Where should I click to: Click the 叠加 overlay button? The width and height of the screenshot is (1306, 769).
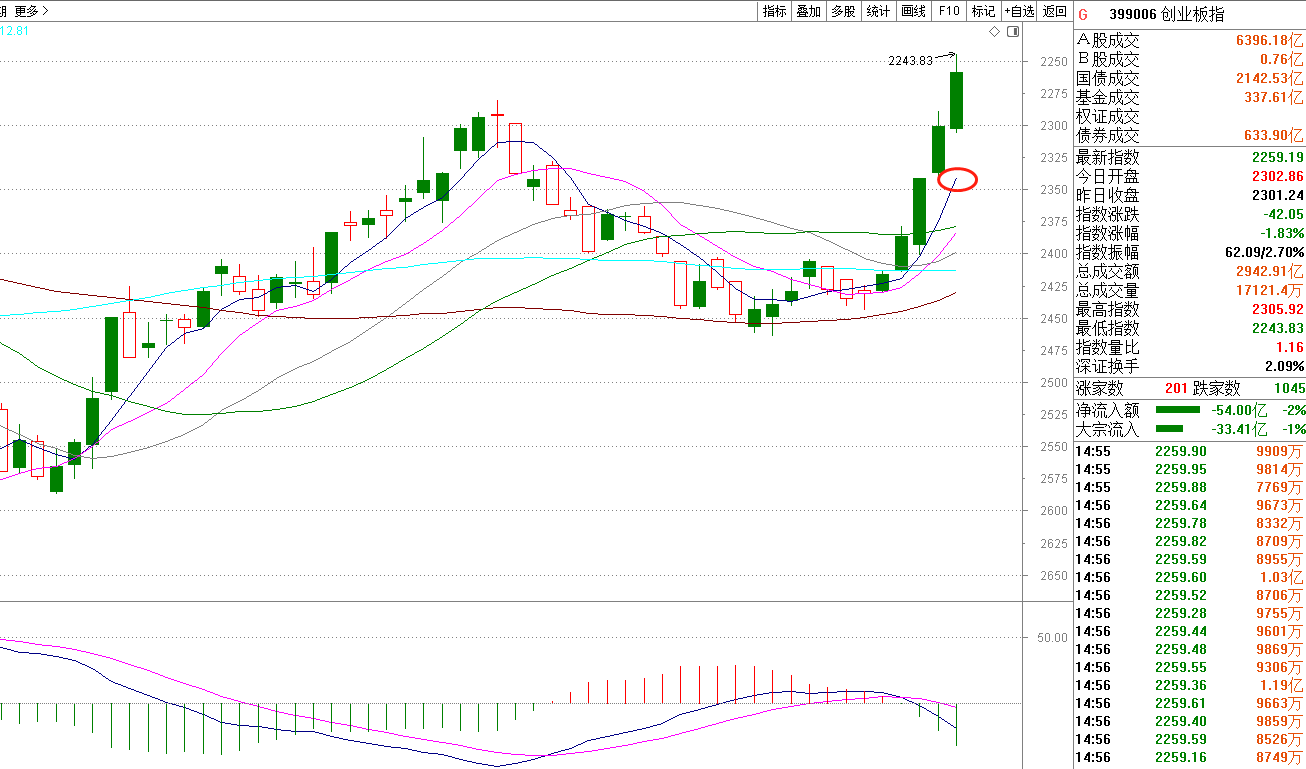[x=808, y=11]
